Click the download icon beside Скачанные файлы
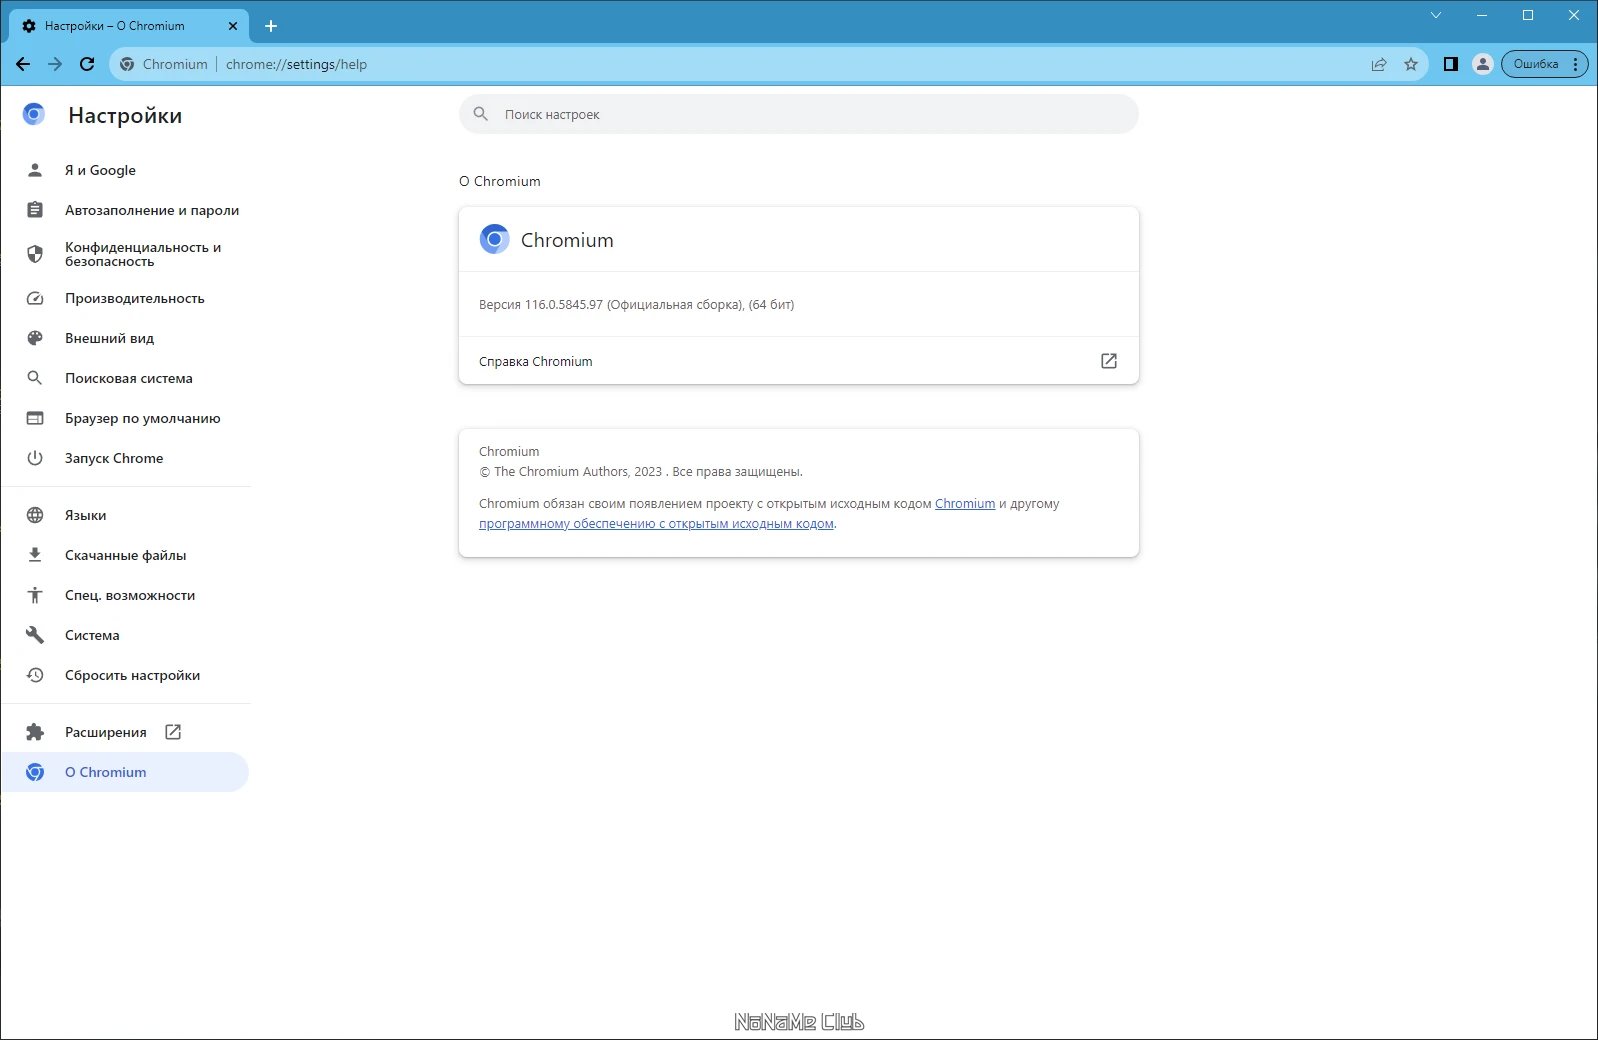Image resolution: width=1598 pixels, height=1040 pixels. [x=35, y=555]
